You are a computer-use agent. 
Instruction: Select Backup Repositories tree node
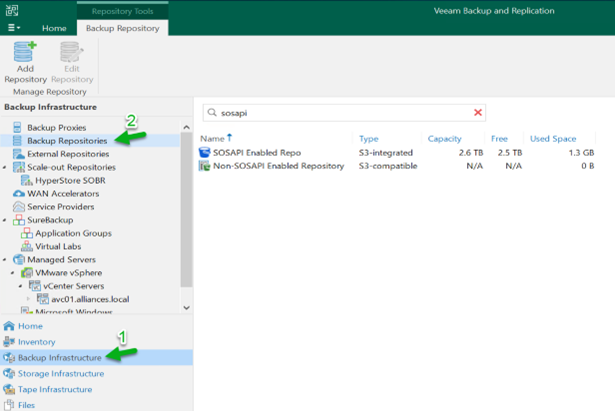click(x=67, y=140)
